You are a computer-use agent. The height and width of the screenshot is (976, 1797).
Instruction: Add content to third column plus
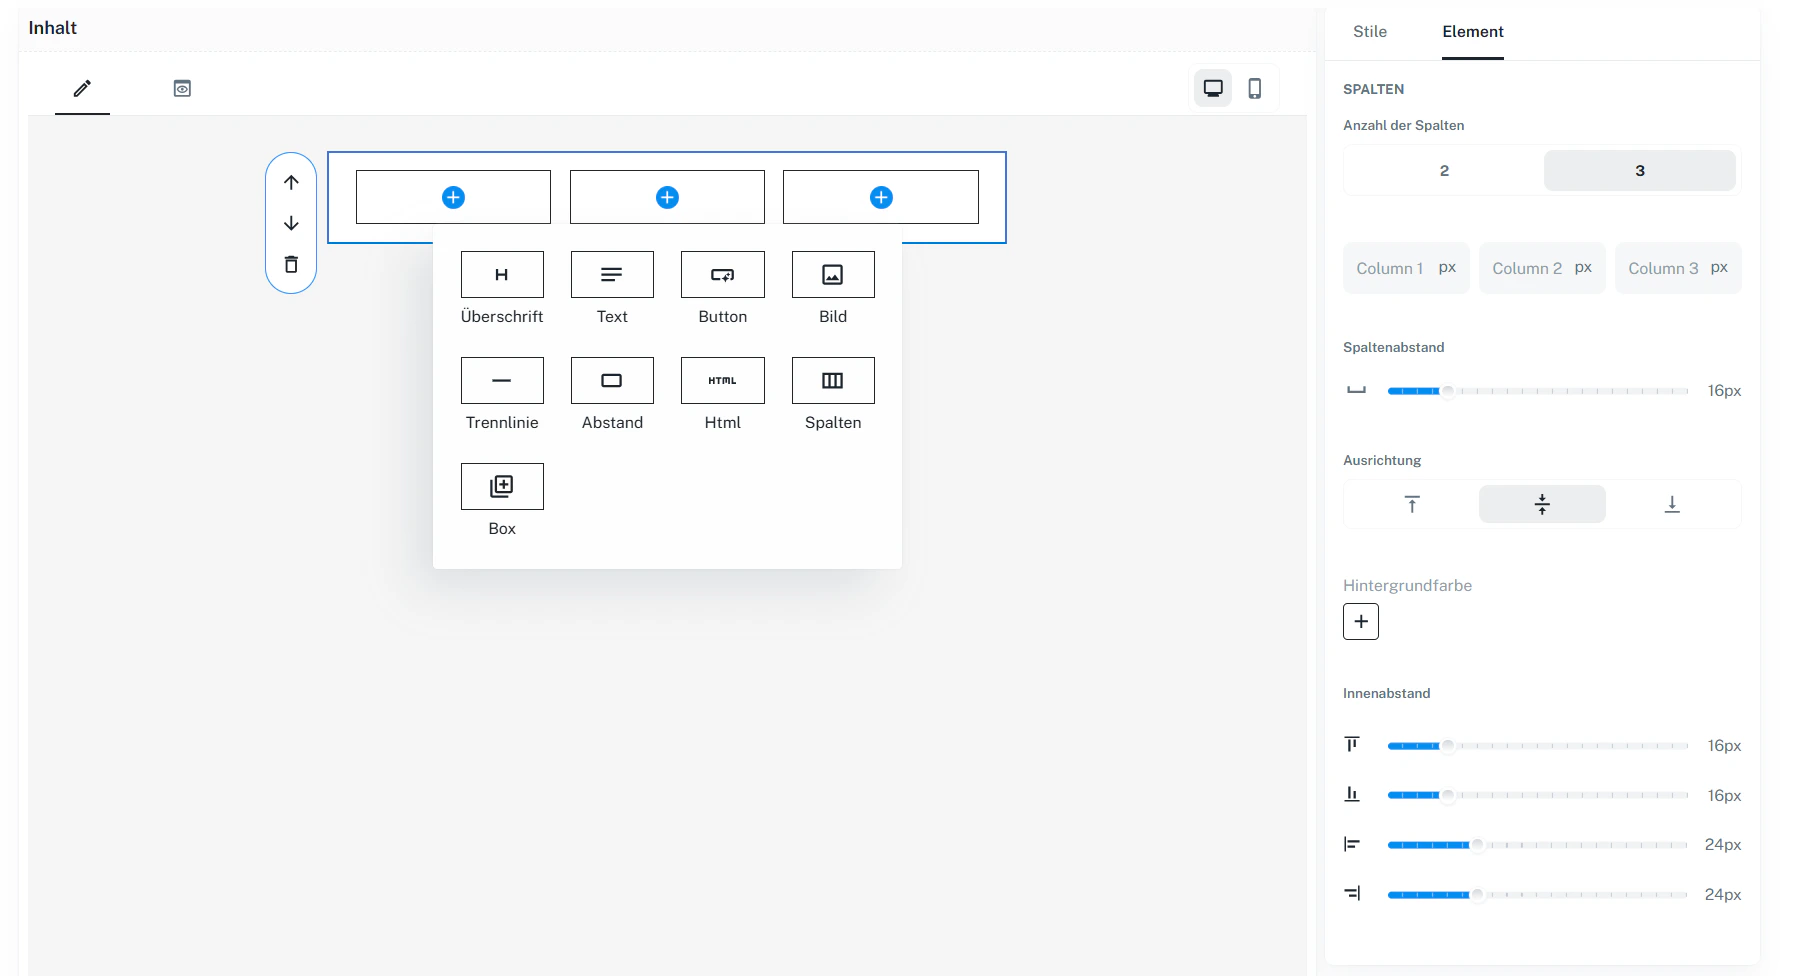[881, 197]
